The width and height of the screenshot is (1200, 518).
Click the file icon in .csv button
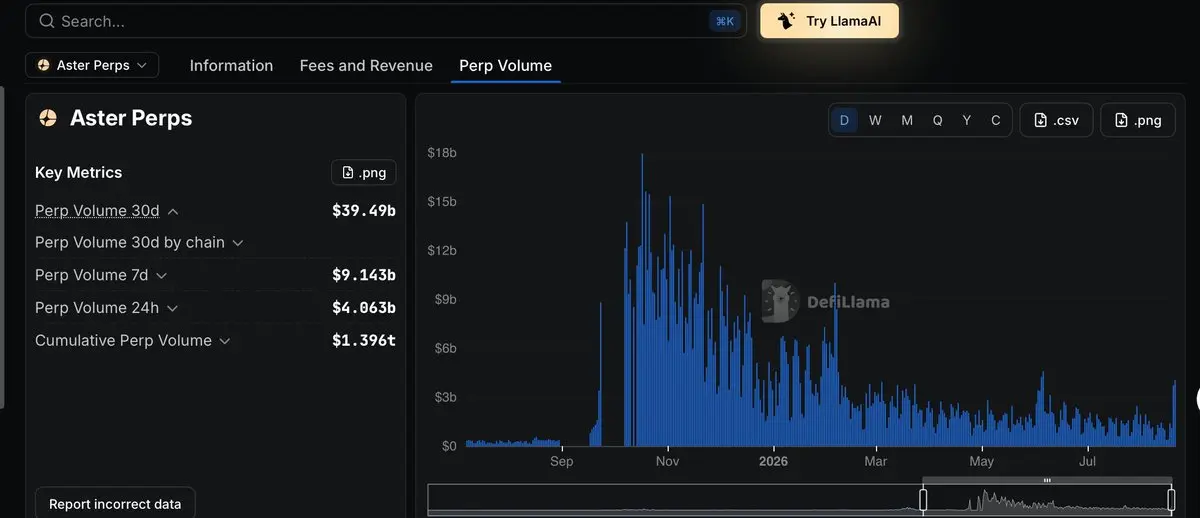coord(1041,120)
